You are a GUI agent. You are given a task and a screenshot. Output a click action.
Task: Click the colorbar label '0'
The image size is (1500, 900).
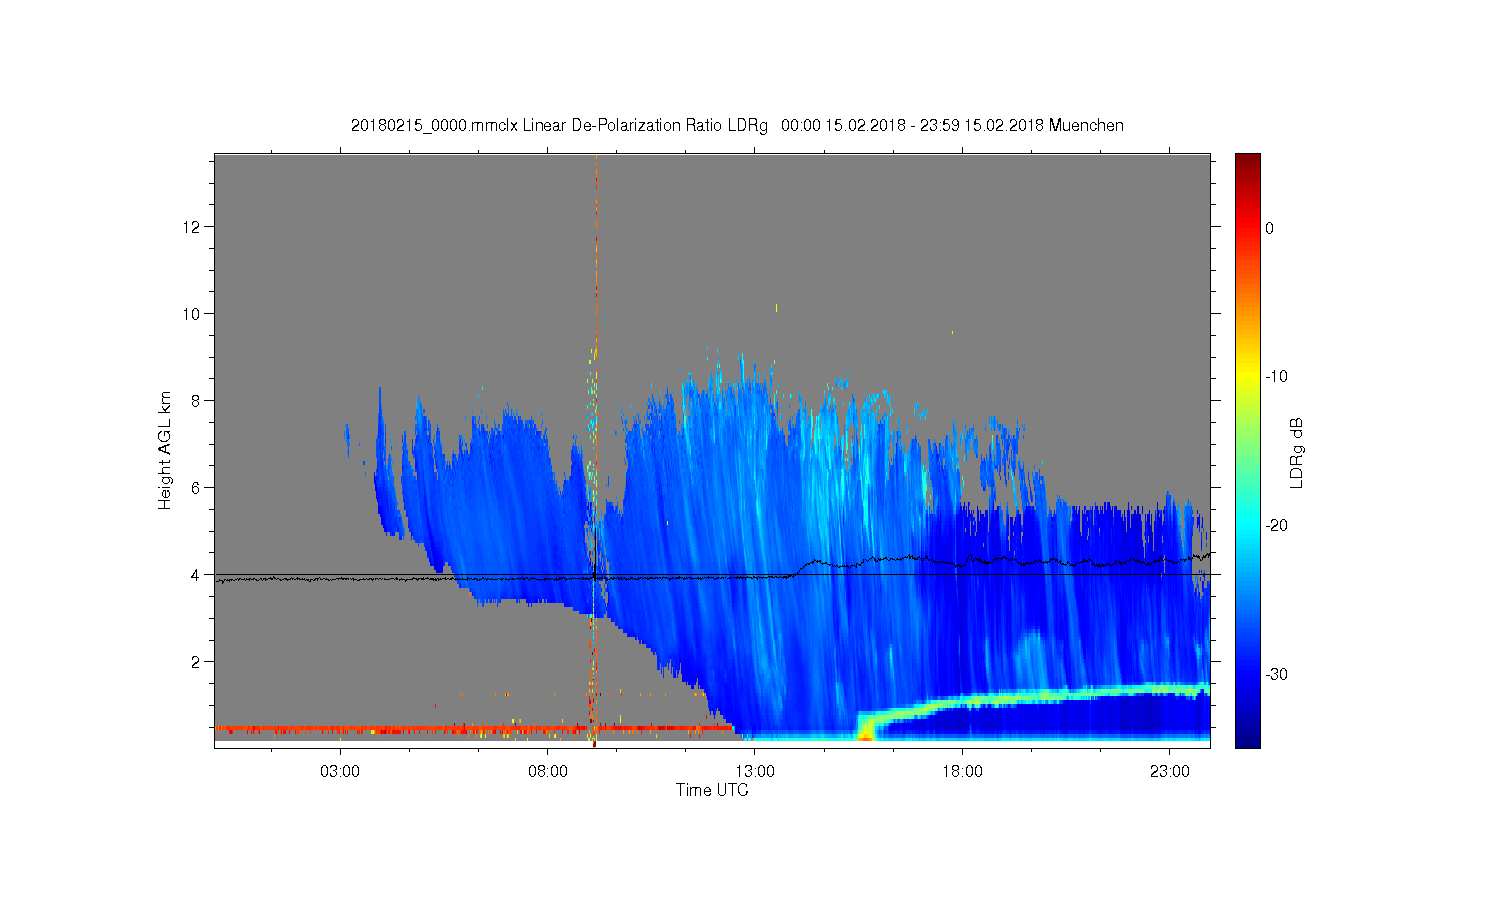(x=1270, y=228)
